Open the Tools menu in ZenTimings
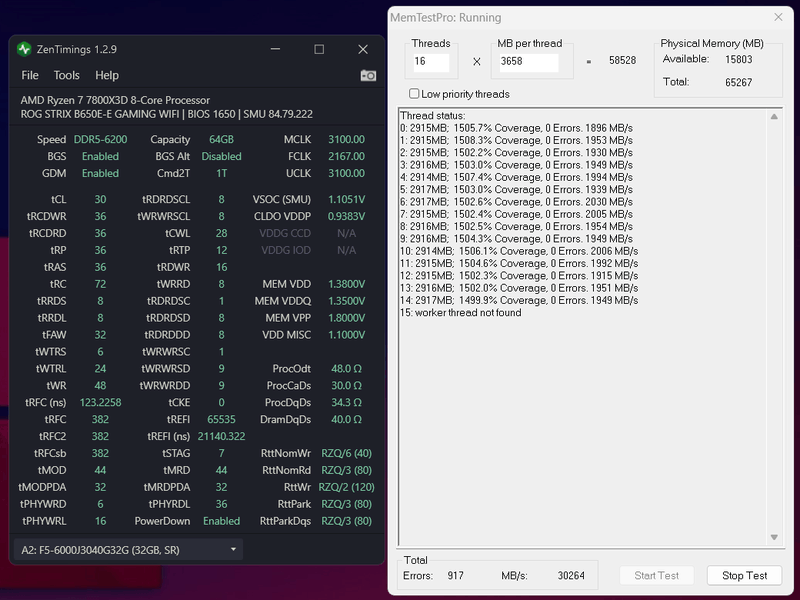 (66, 75)
